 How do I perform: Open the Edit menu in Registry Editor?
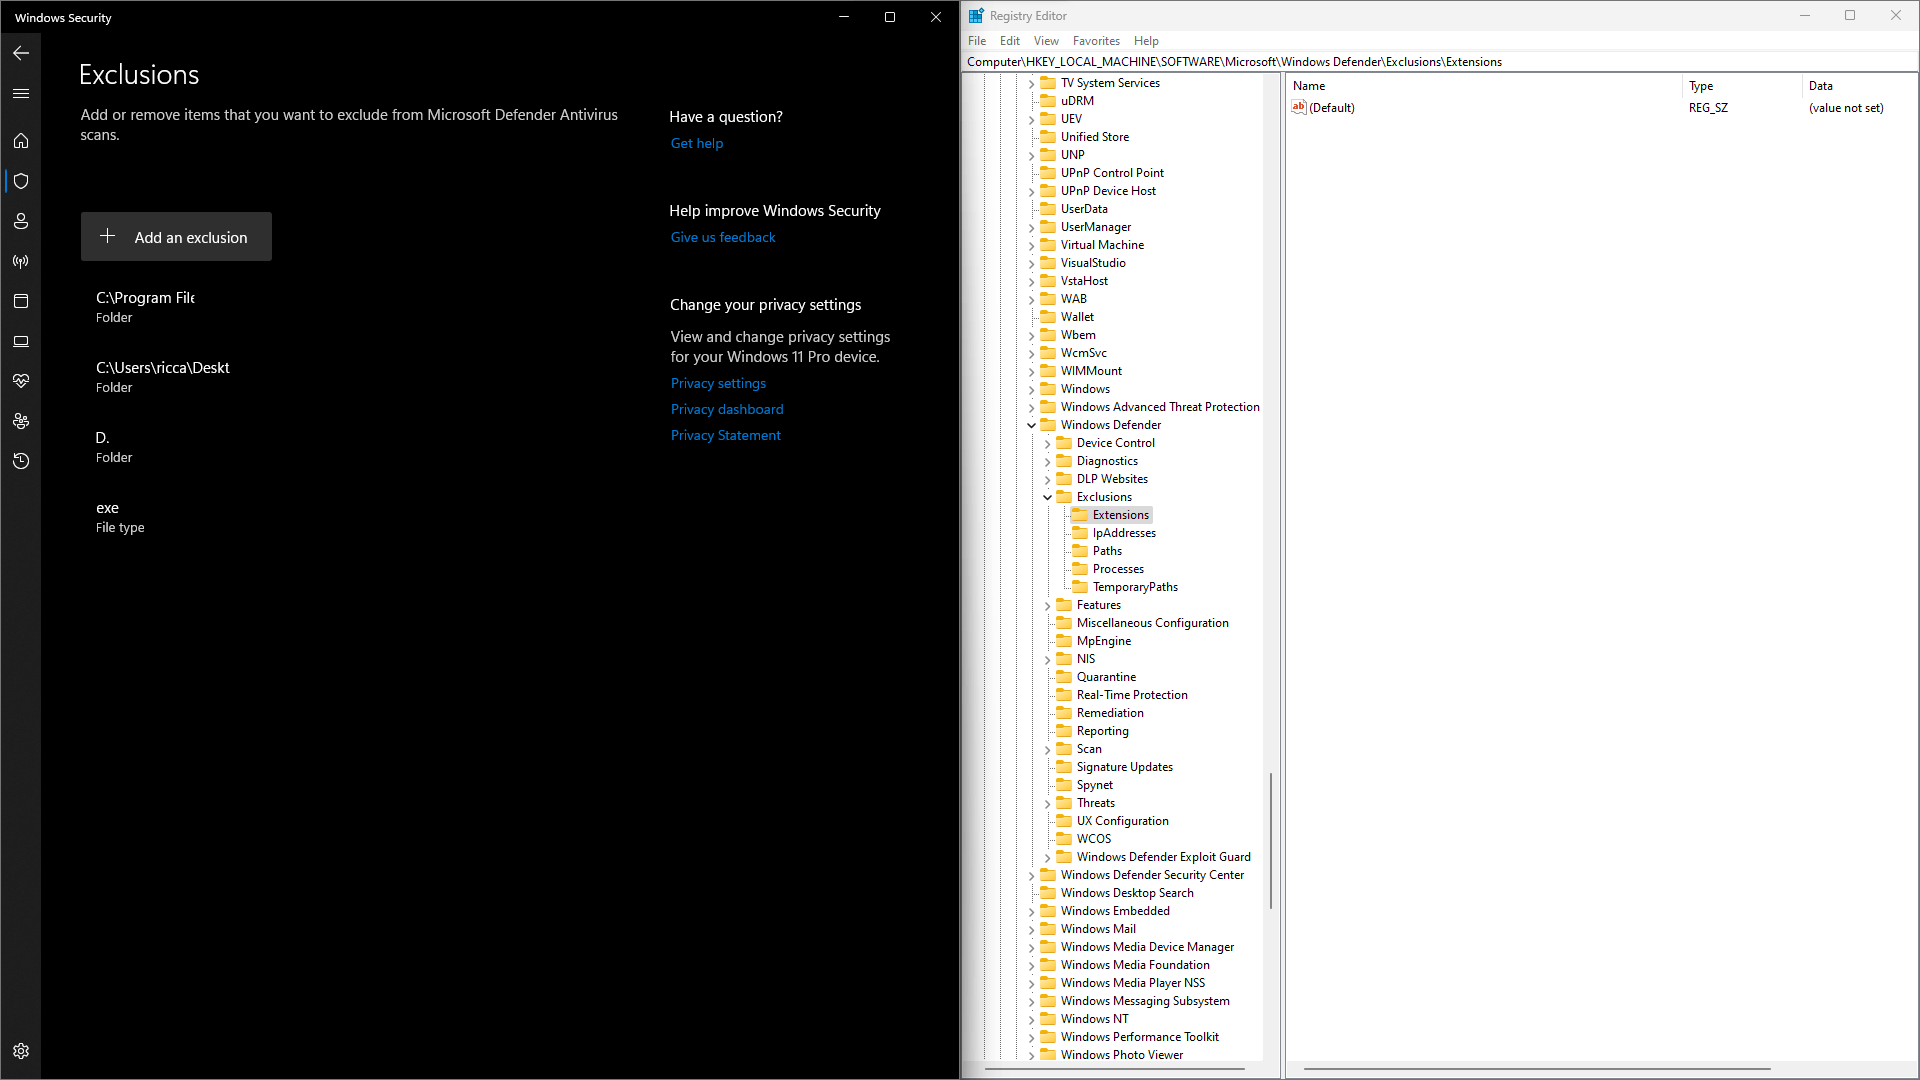pos(1009,41)
